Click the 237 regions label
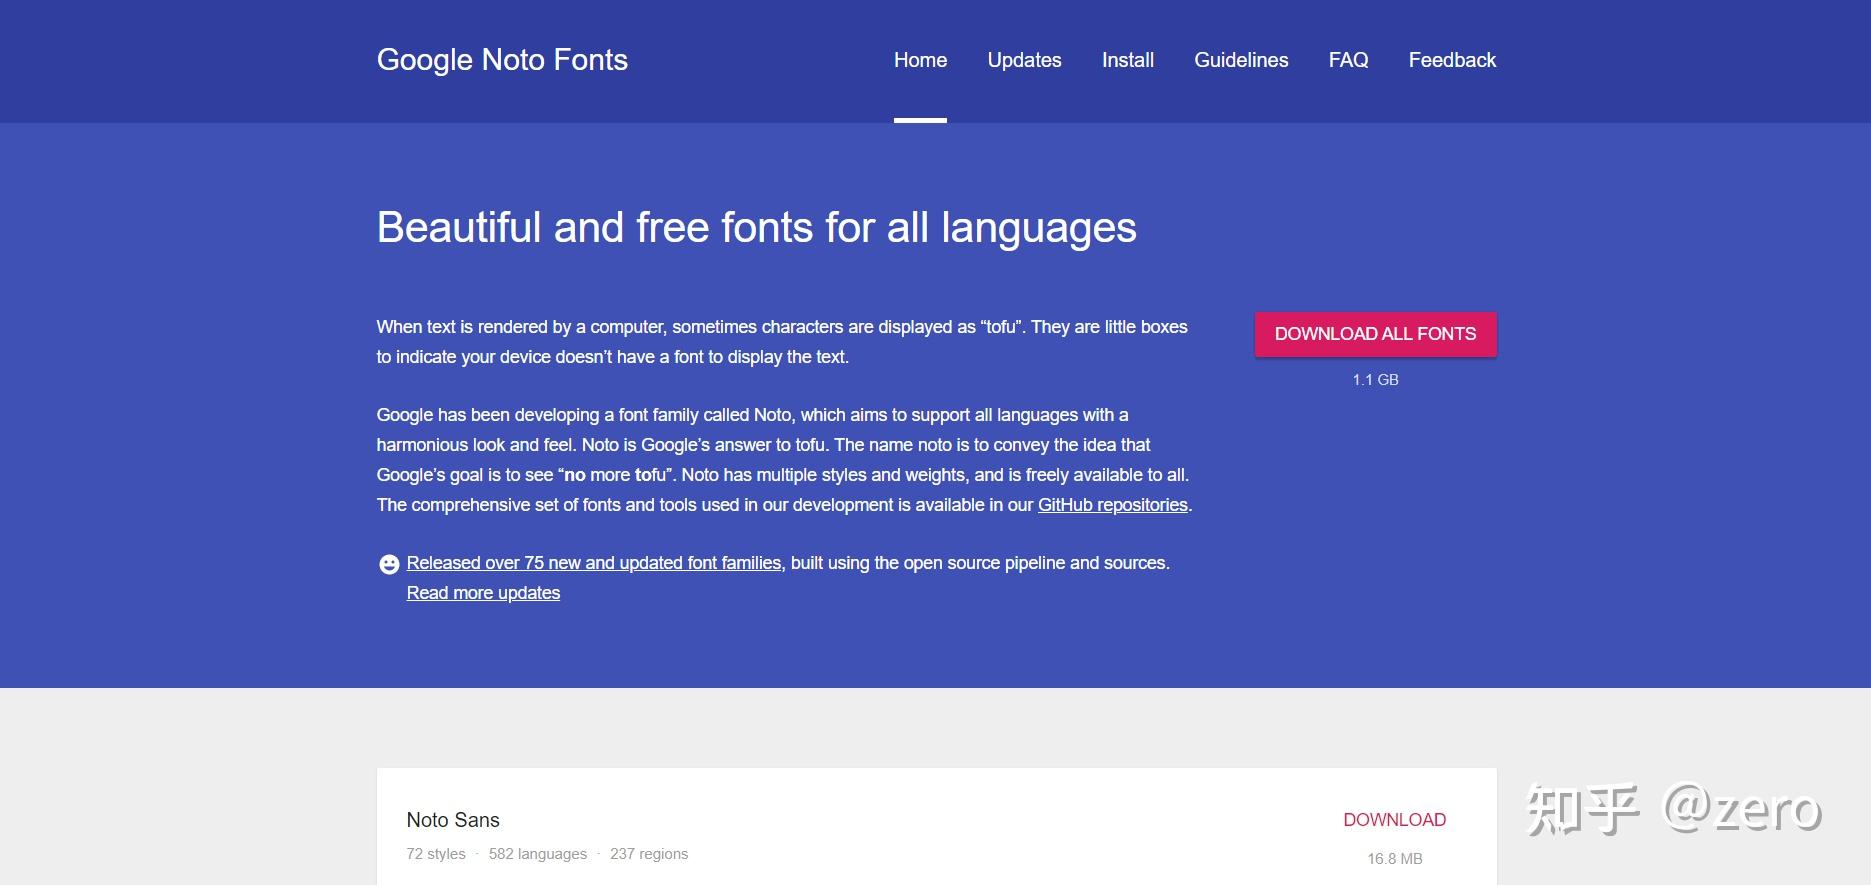Viewport: 1871px width, 885px height. click(x=649, y=854)
